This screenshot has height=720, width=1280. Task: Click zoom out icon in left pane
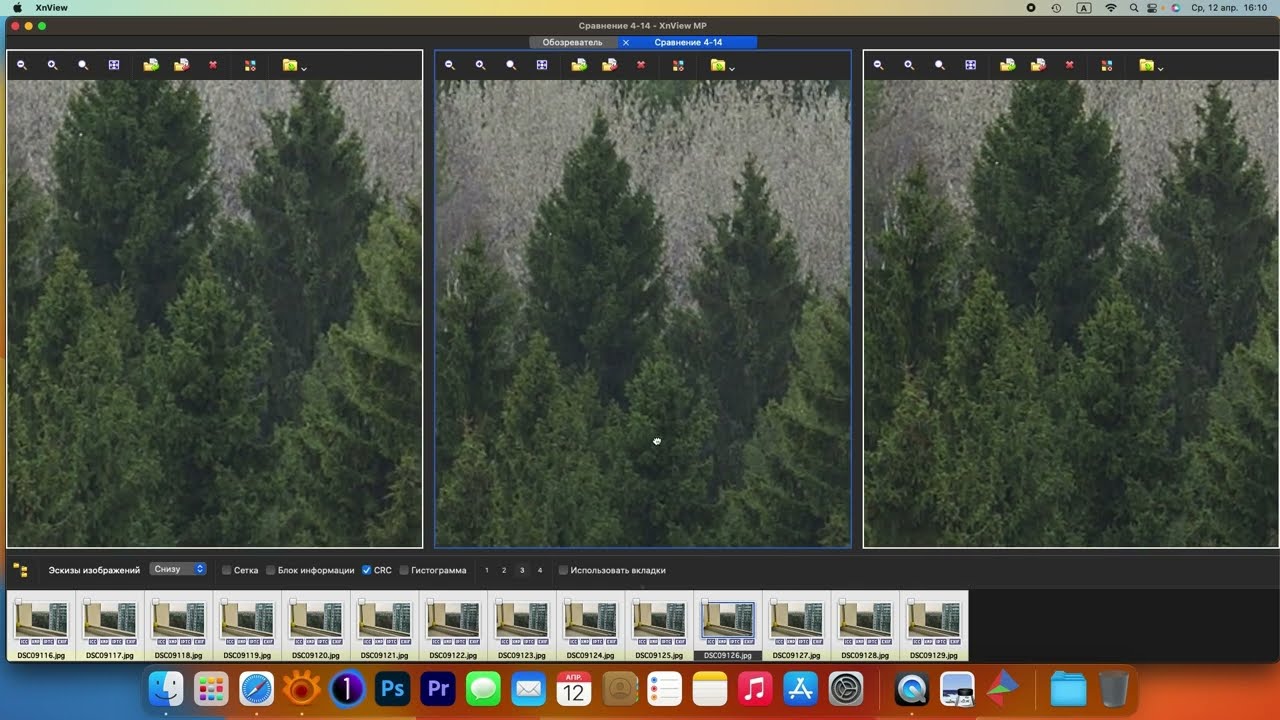click(x=22, y=65)
